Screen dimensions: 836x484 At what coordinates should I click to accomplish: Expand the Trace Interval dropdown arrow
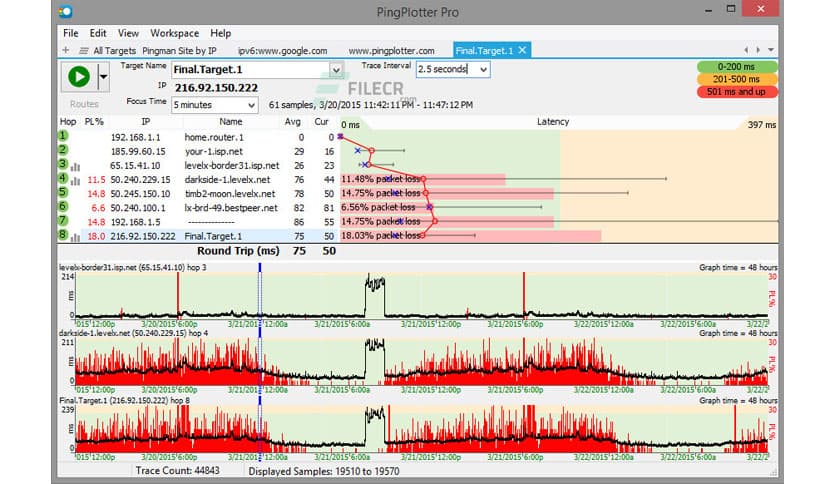(x=483, y=69)
